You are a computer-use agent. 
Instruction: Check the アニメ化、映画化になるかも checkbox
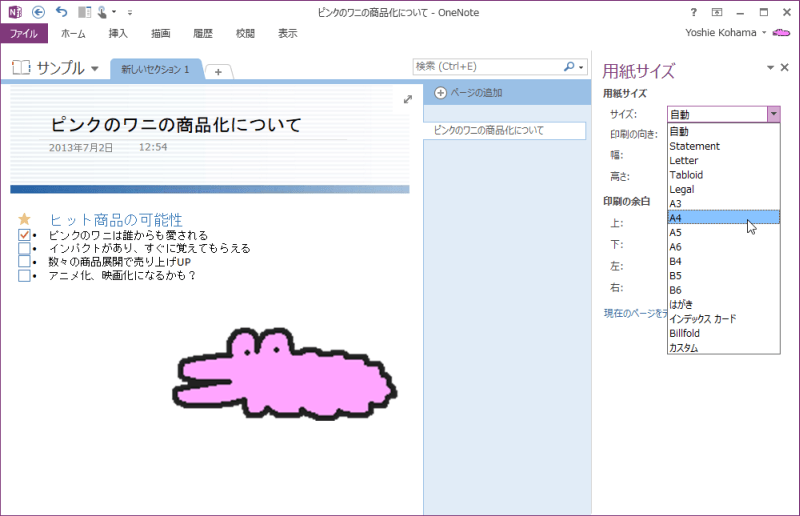click(24, 276)
